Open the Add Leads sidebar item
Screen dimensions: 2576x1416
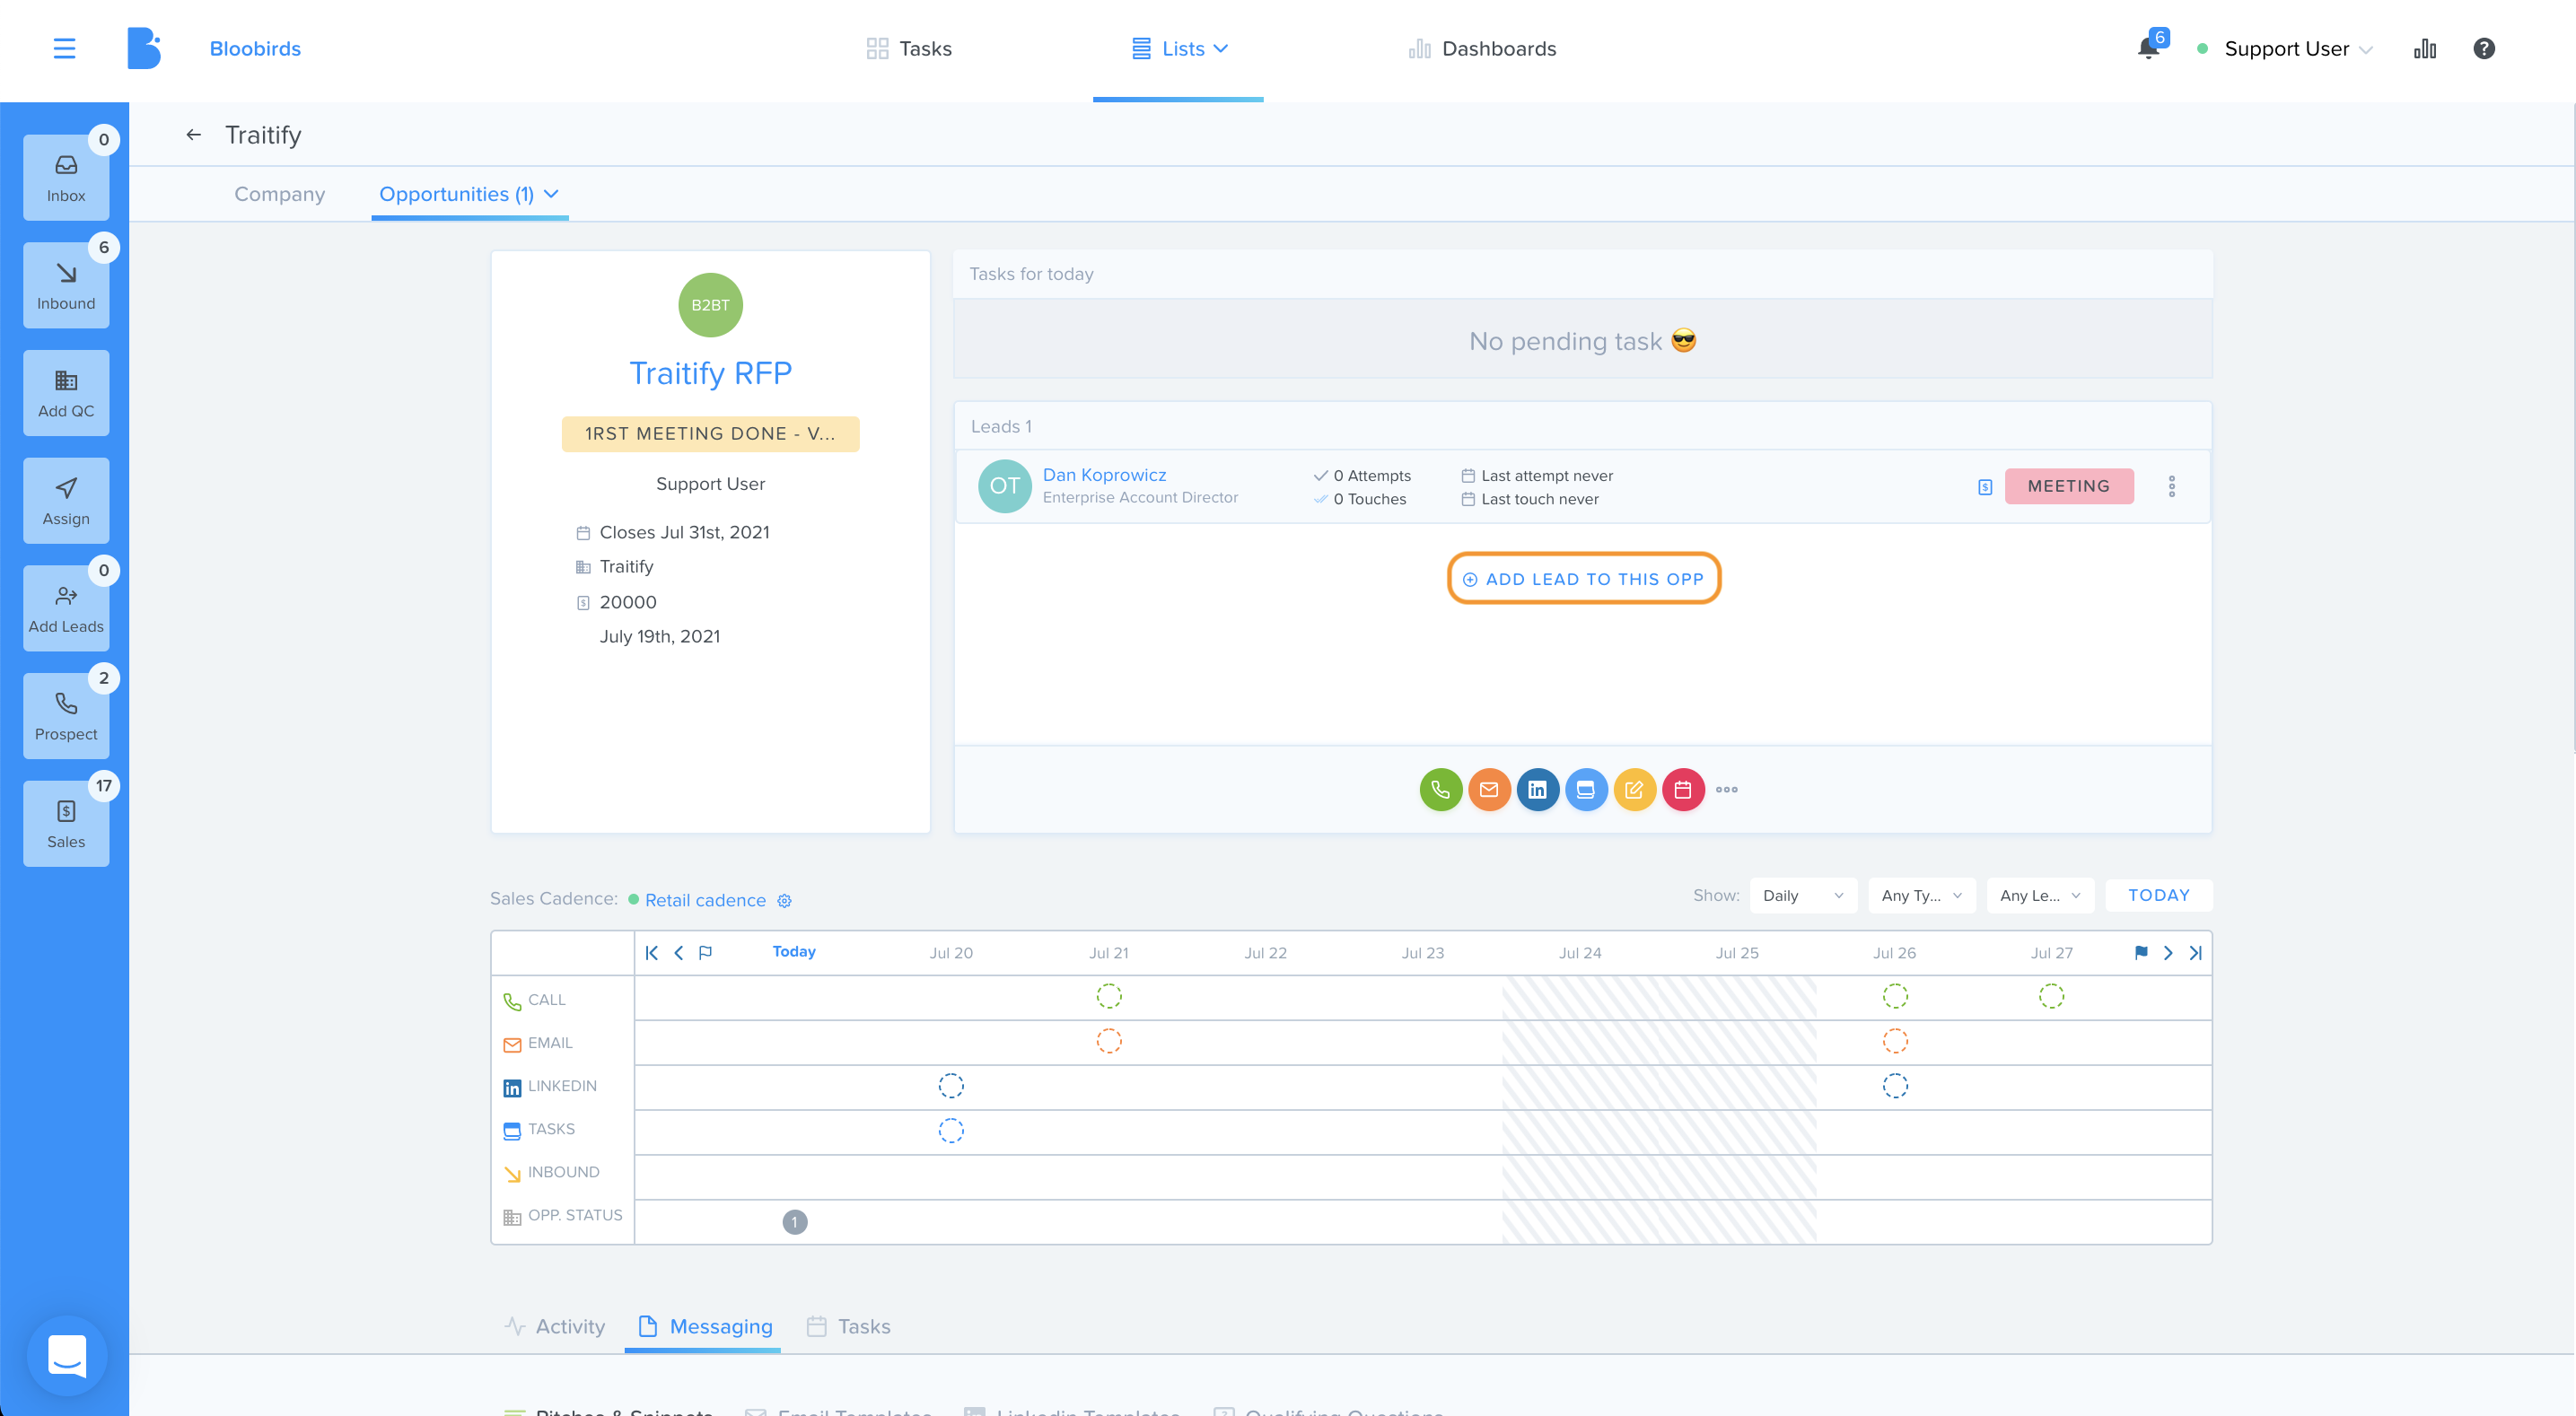pyautogui.click(x=66, y=609)
